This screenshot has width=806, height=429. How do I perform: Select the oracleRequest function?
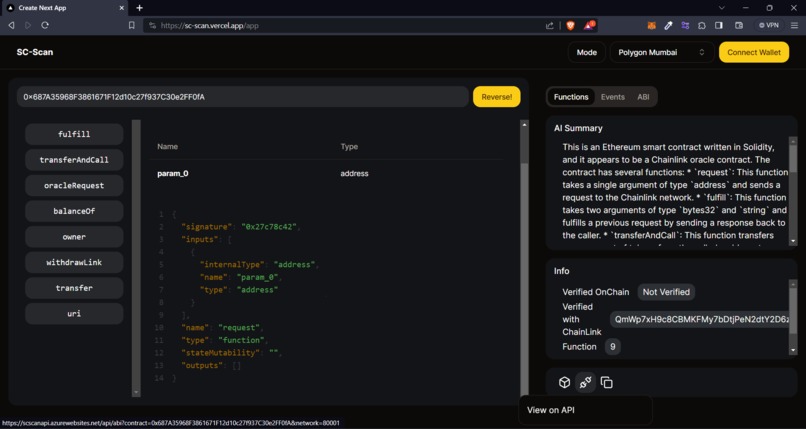74,185
